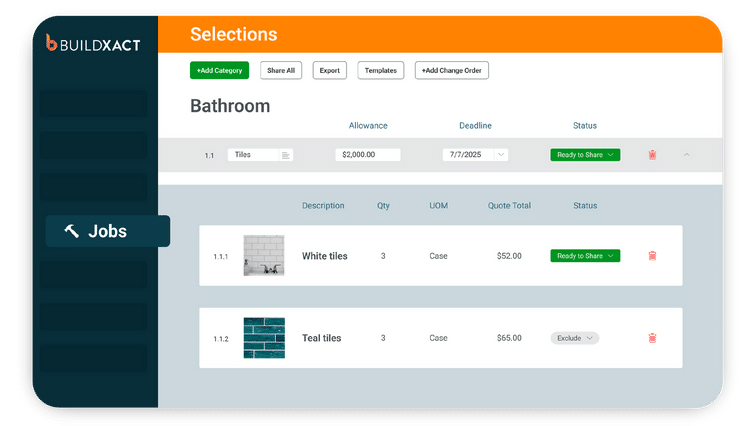752x426 pixels.
Task: Click the Selections page title
Action: pyautogui.click(x=234, y=35)
